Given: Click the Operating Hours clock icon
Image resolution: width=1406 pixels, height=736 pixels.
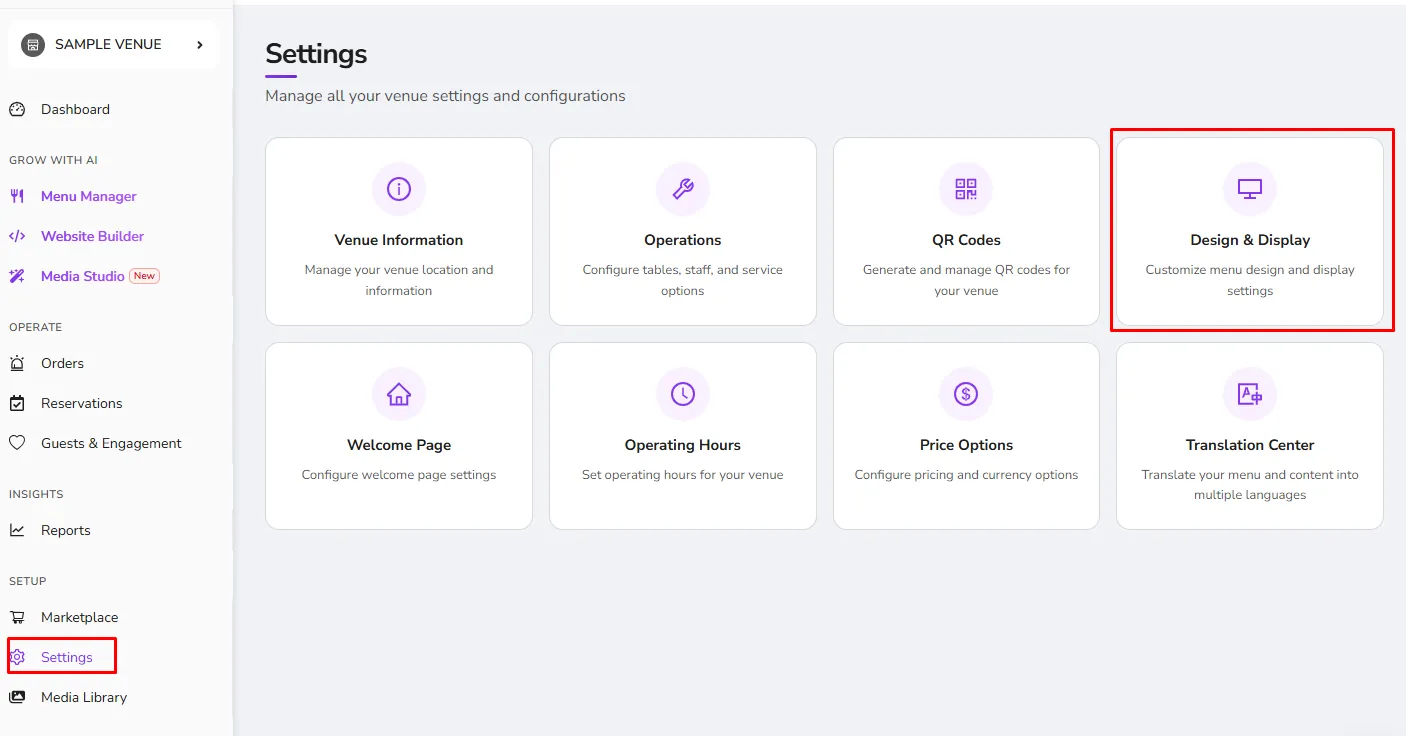Looking at the screenshot, I should (683, 394).
